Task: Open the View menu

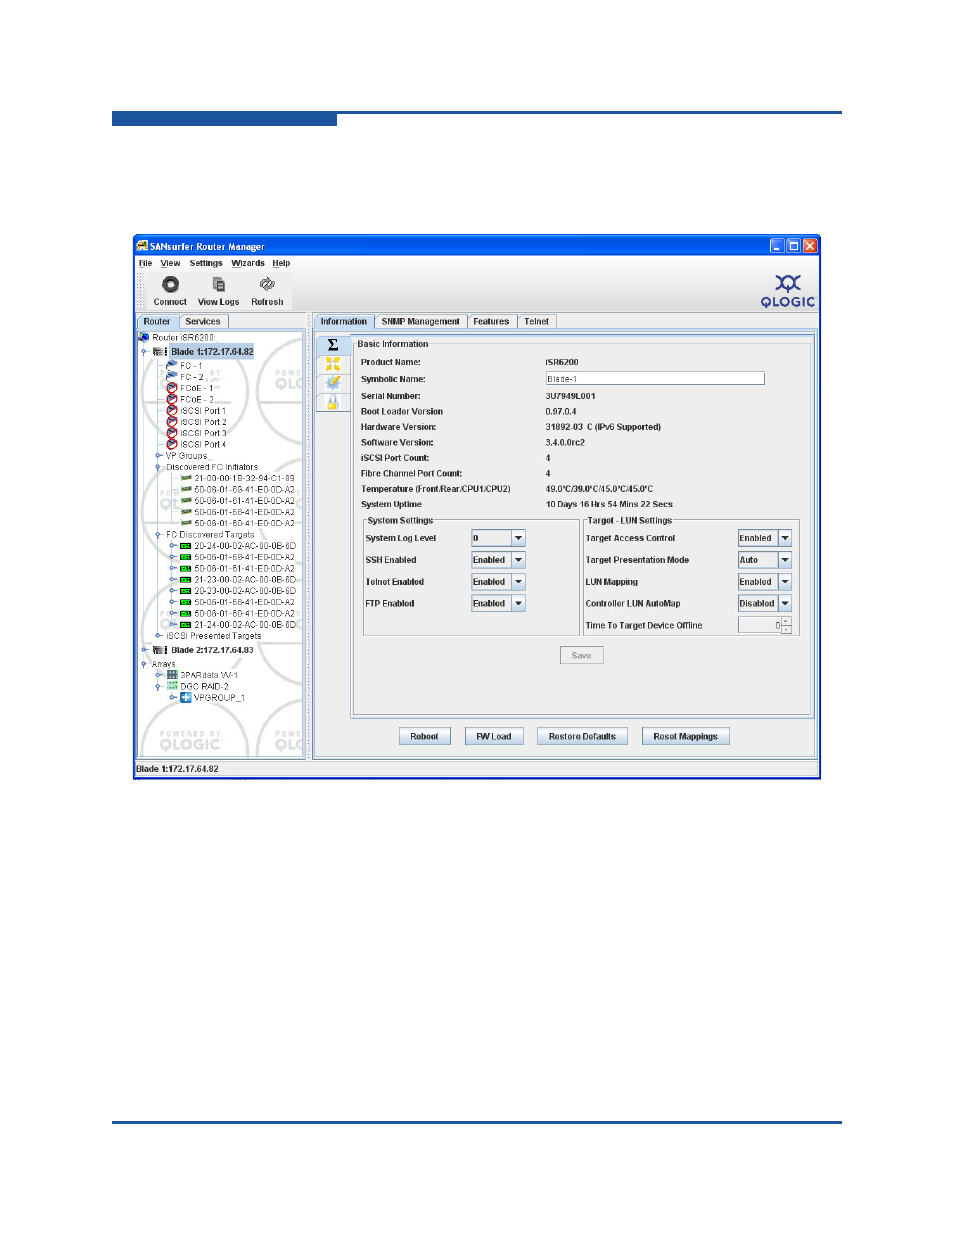Action: [170, 264]
